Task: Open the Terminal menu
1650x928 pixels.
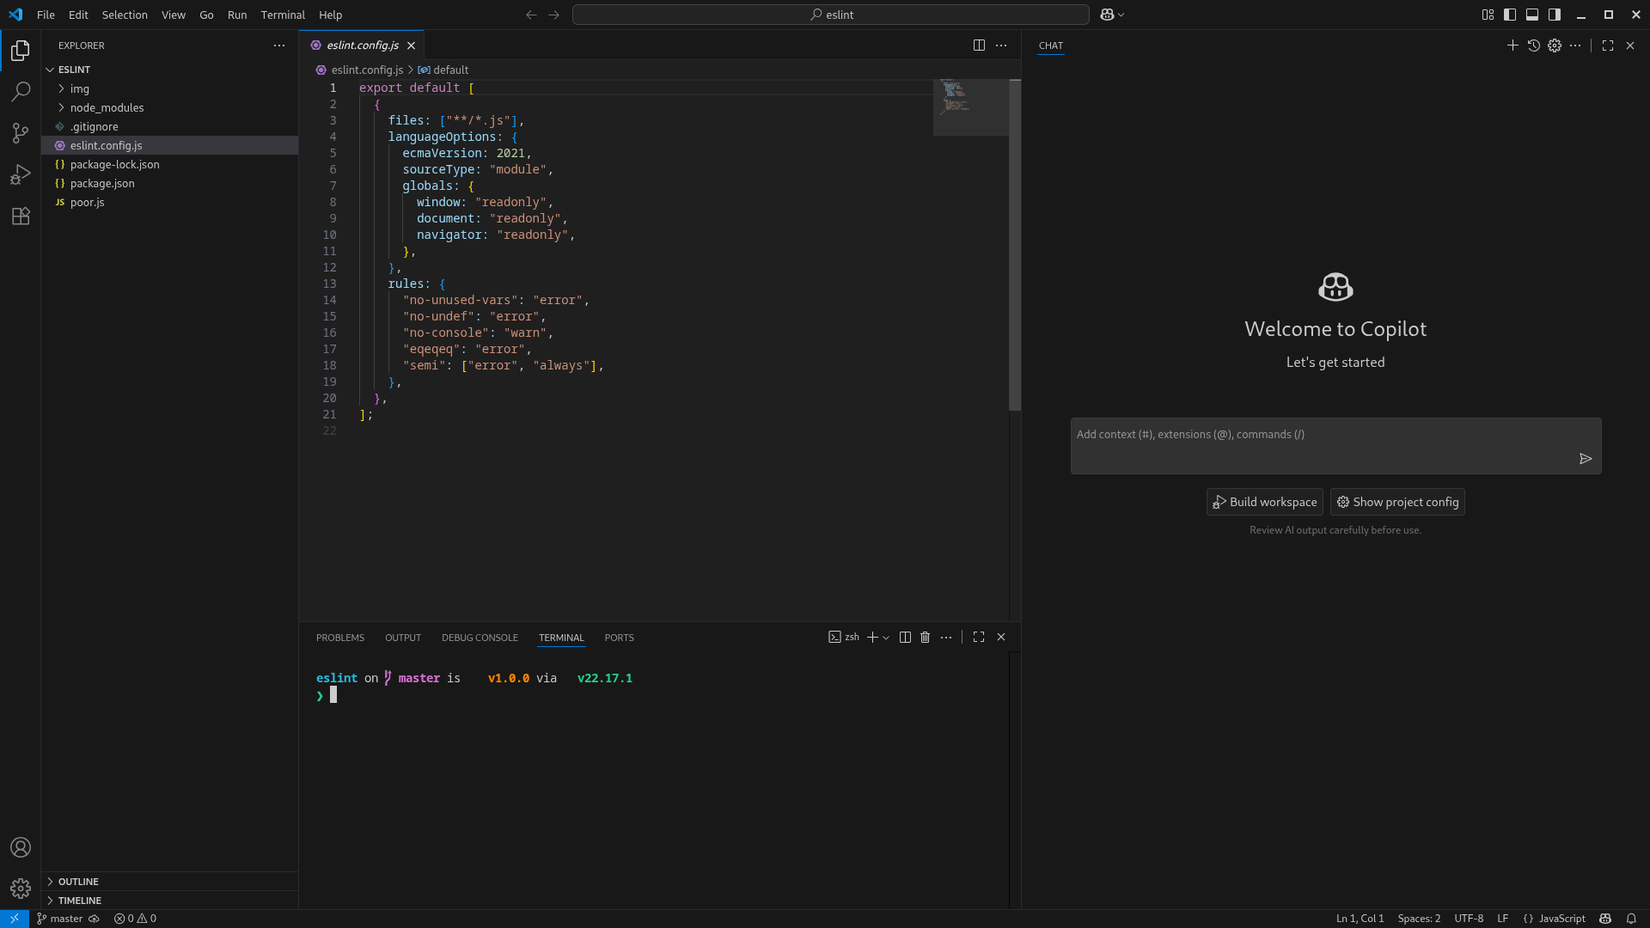Action: [282, 14]
